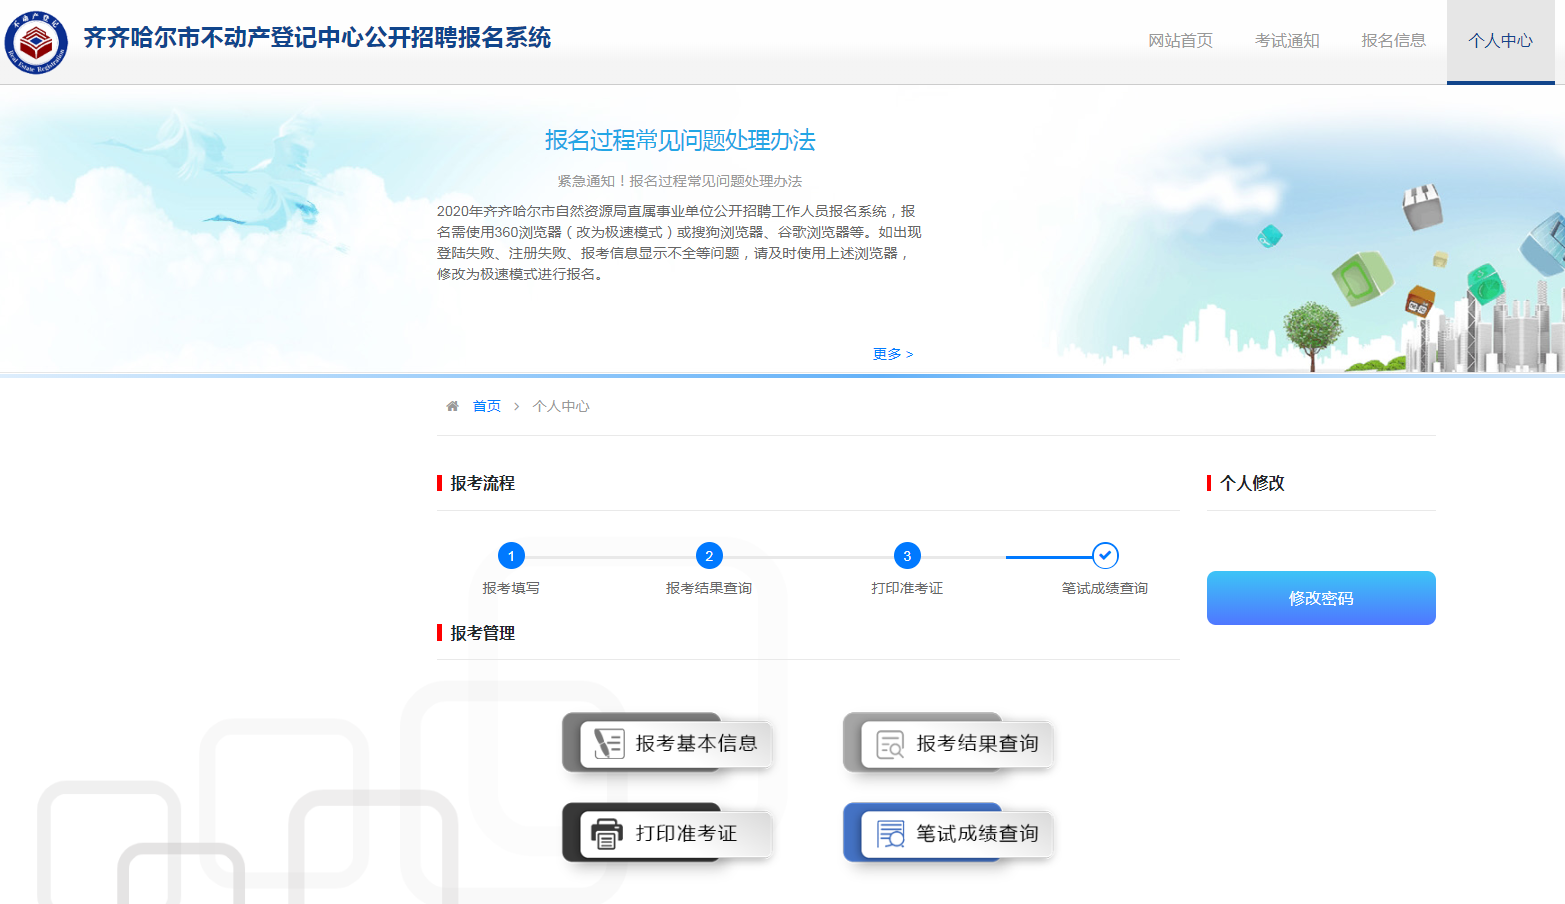
Task: Select step 2 circle 报考结果查询
Action: (709, 556)
